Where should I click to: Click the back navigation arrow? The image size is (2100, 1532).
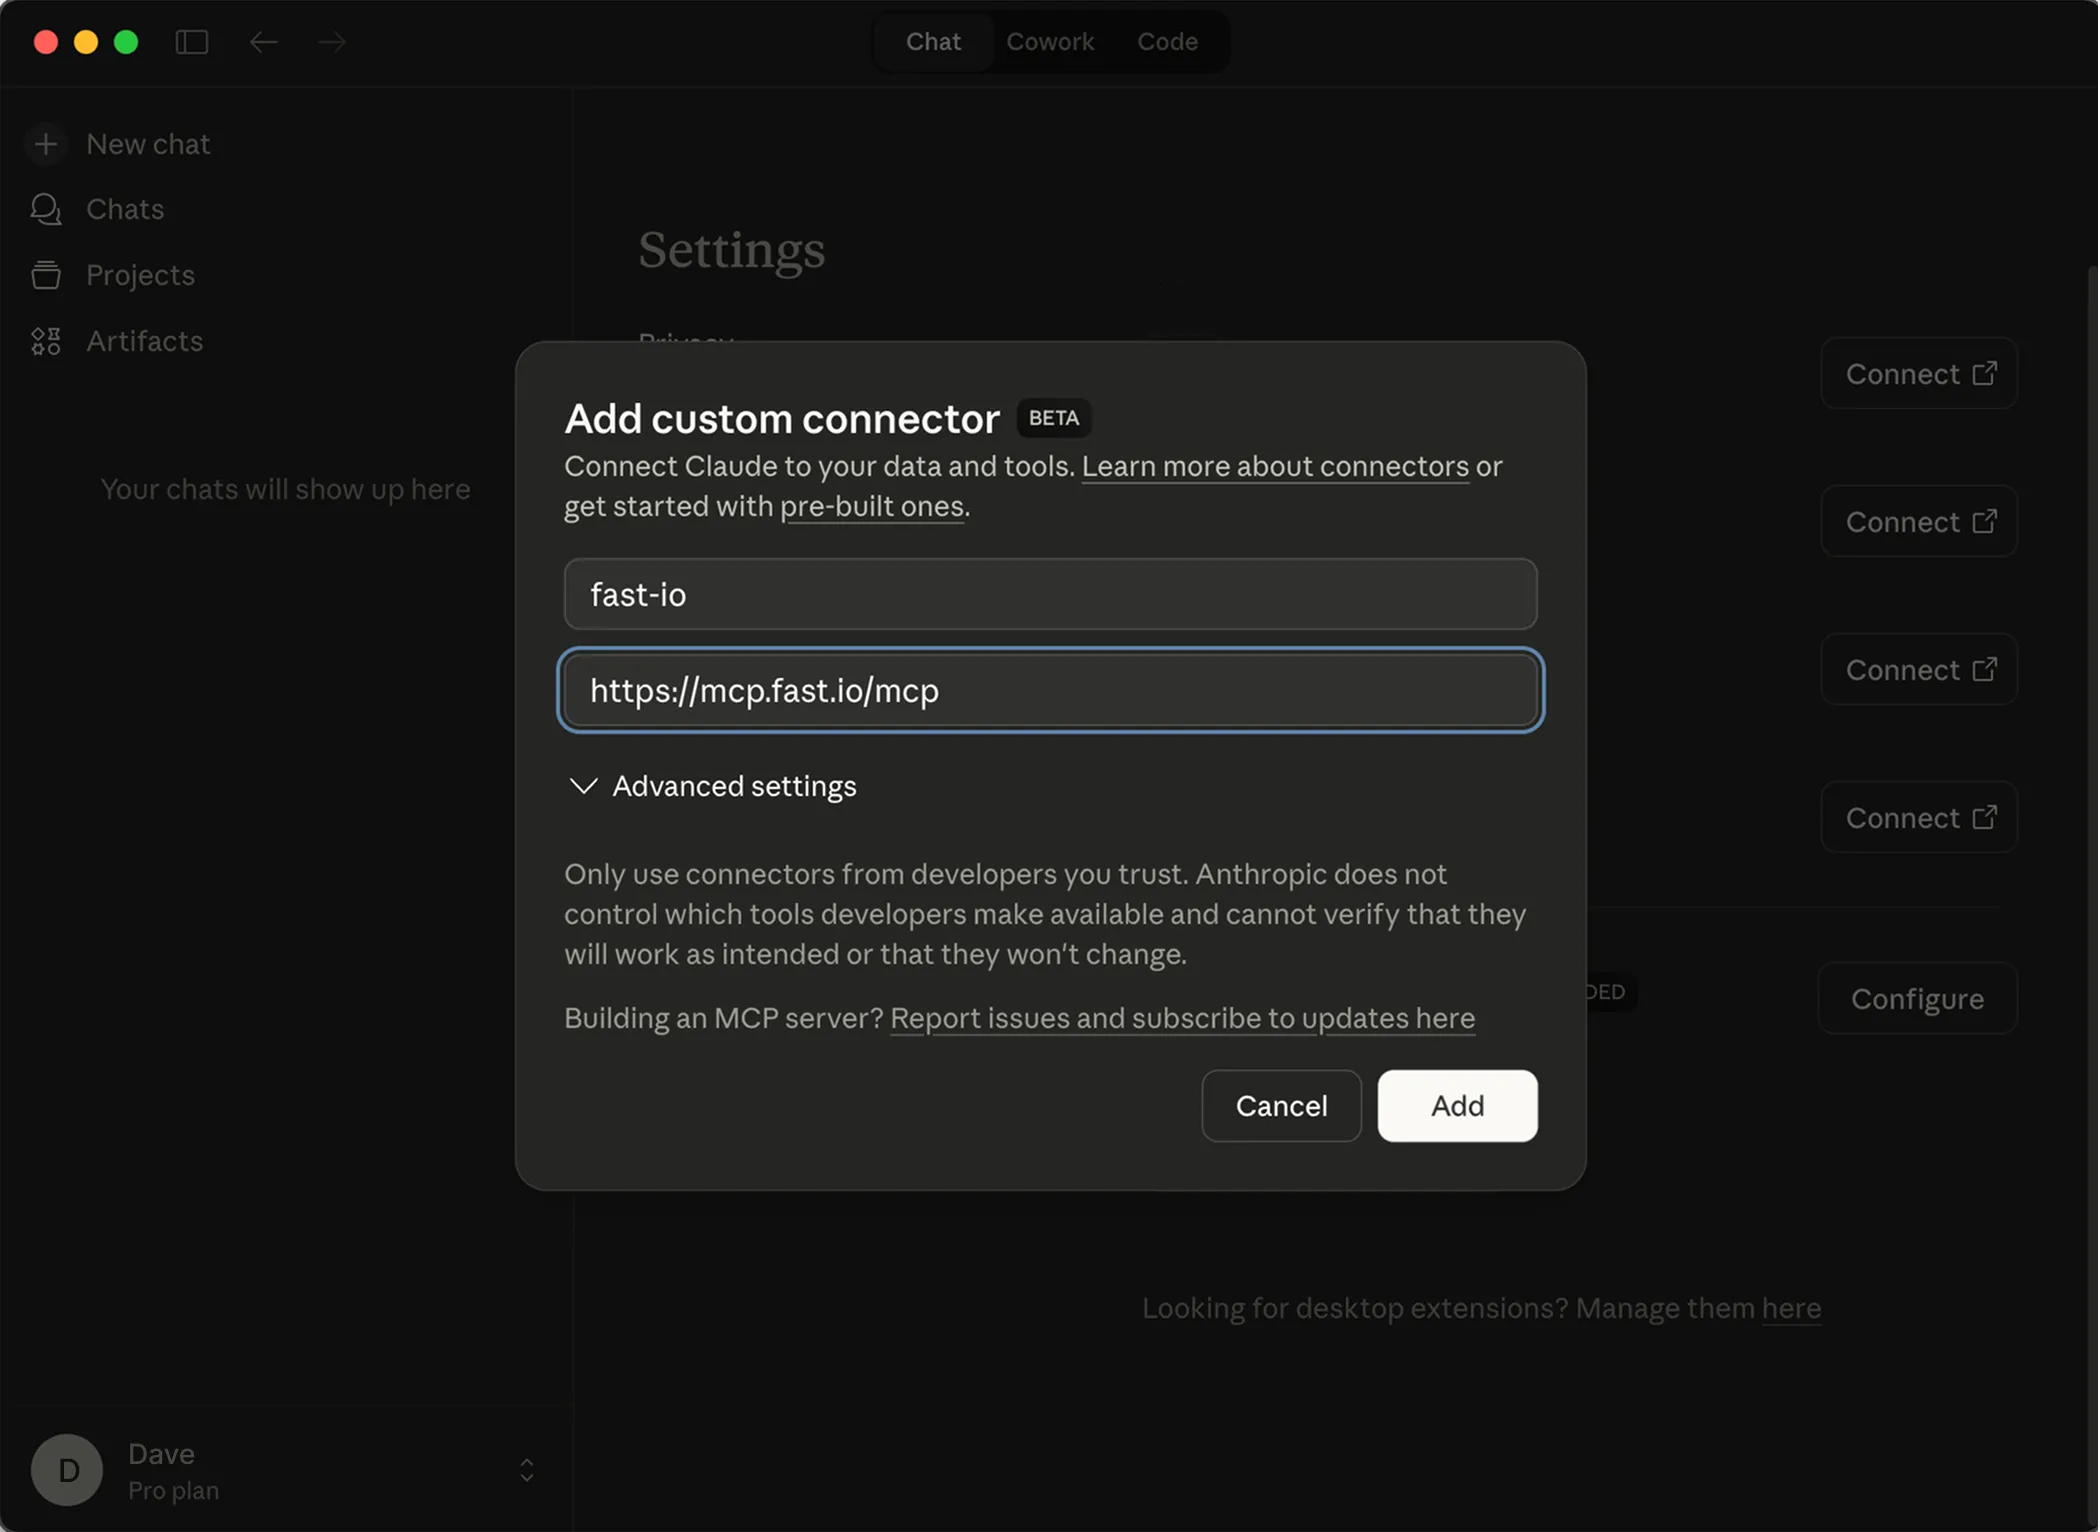(x=263, y=42)
